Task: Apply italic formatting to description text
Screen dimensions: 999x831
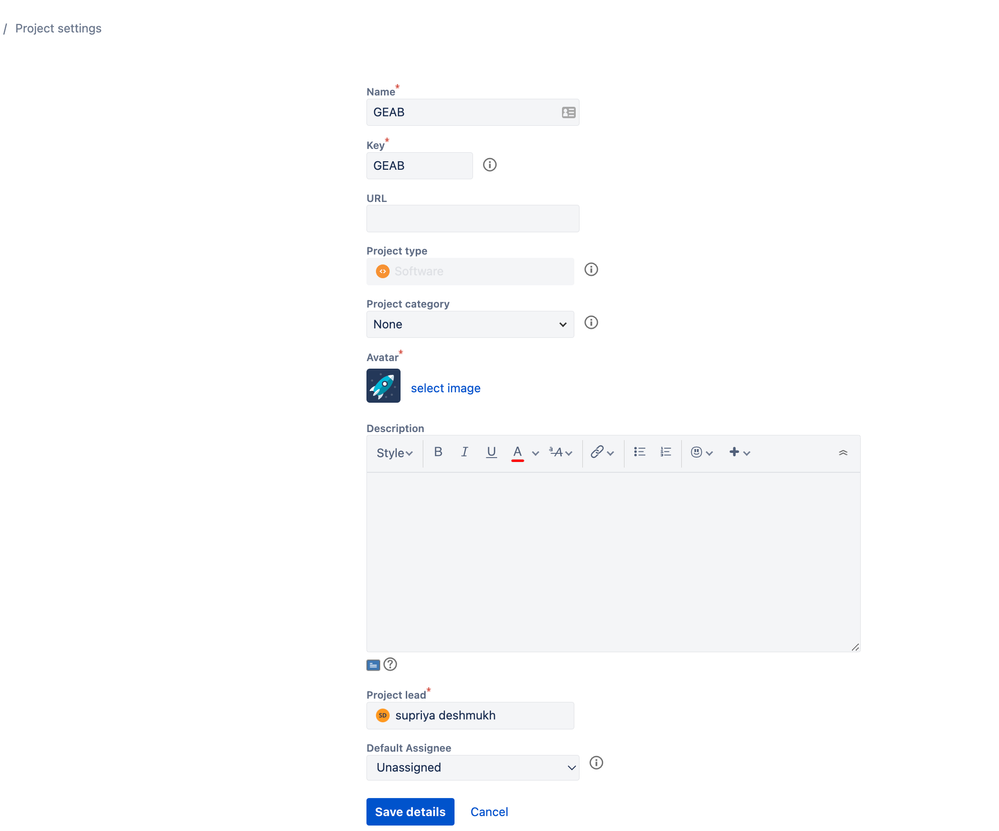Action: [x=464, y=452]
